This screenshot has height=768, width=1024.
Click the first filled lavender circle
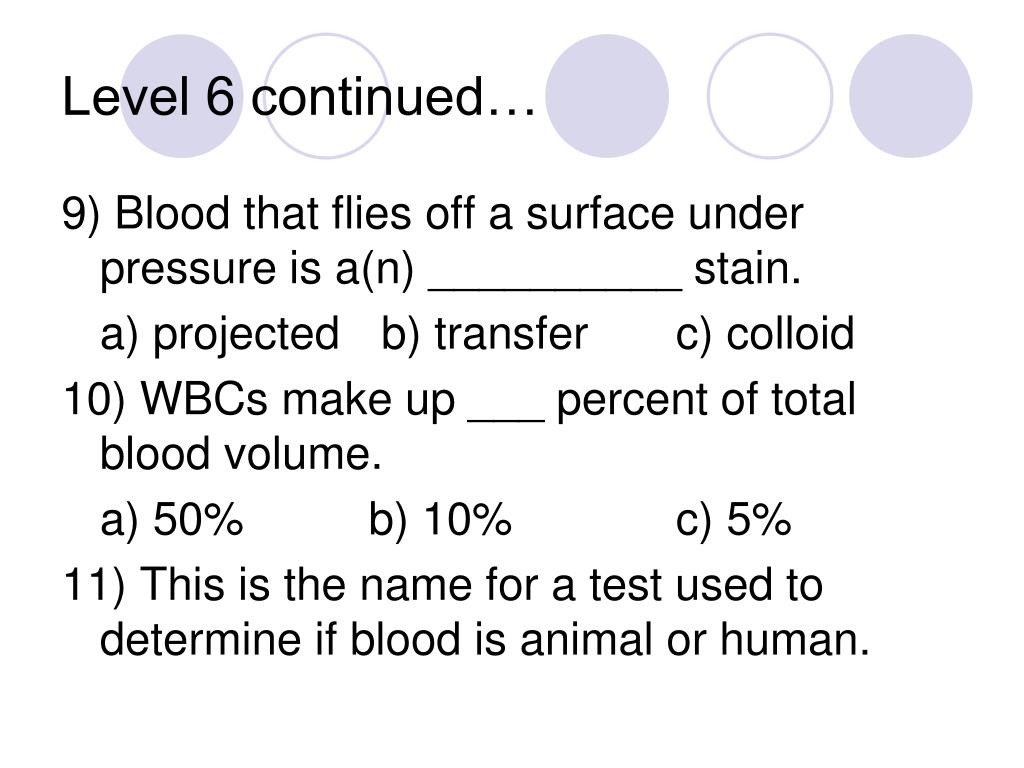click(x=182, y=96)
